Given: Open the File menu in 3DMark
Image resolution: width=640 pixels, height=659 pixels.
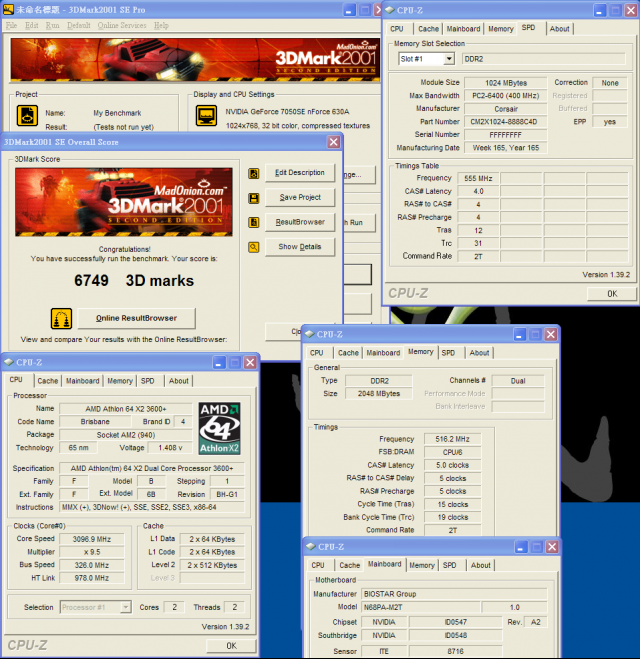Looking at the screenshot, I should 11,25.
